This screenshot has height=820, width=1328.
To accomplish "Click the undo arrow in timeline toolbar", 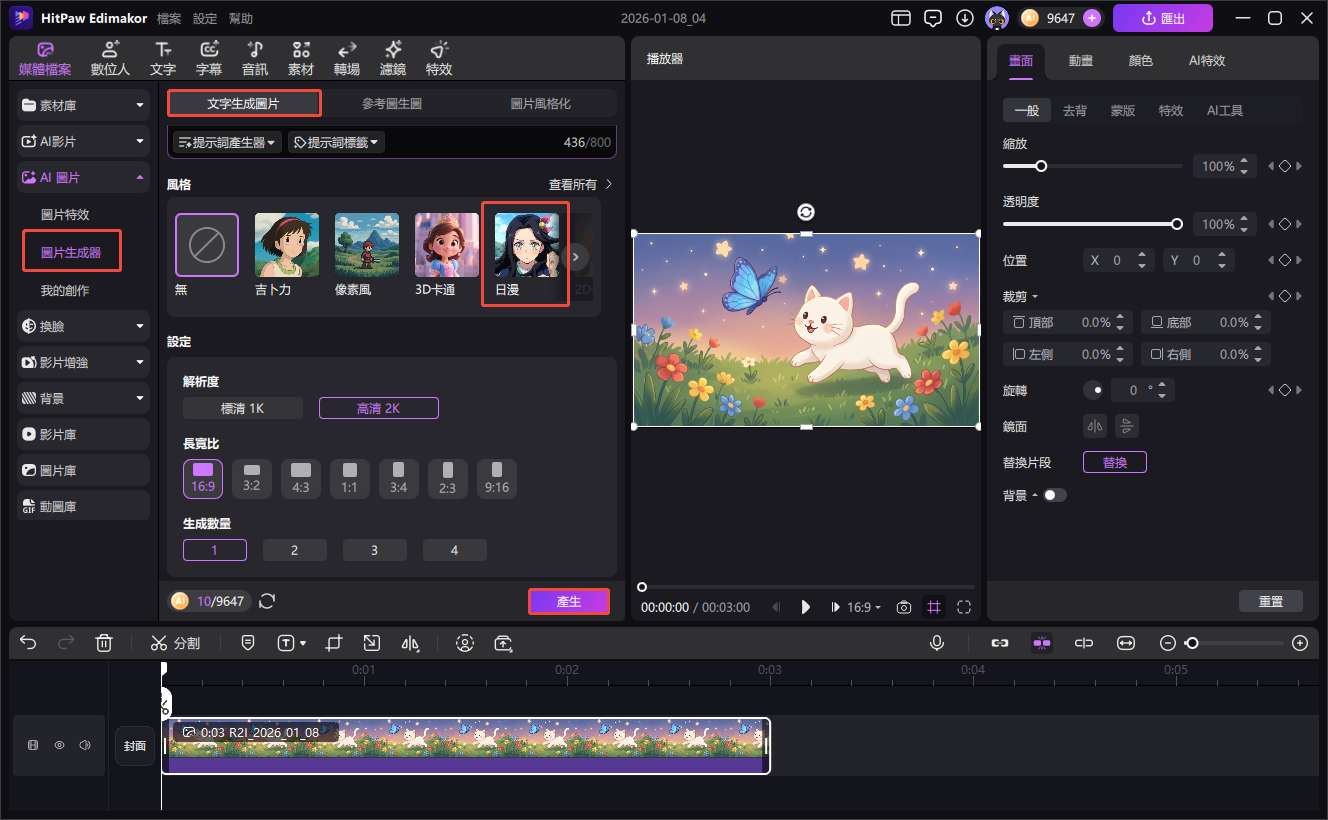I will point(28,643).
